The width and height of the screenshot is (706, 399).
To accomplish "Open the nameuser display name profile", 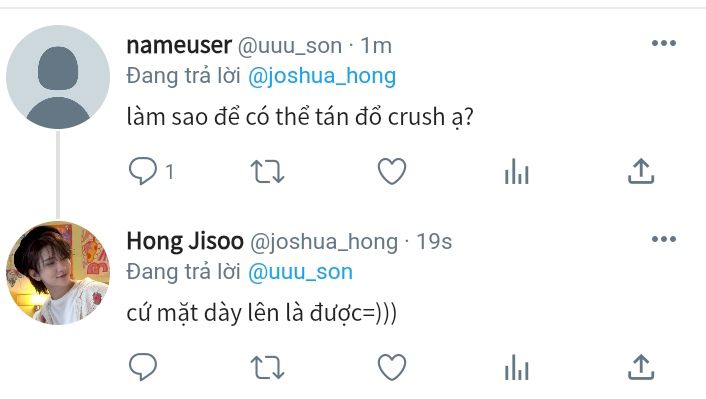I will [179, 45].
